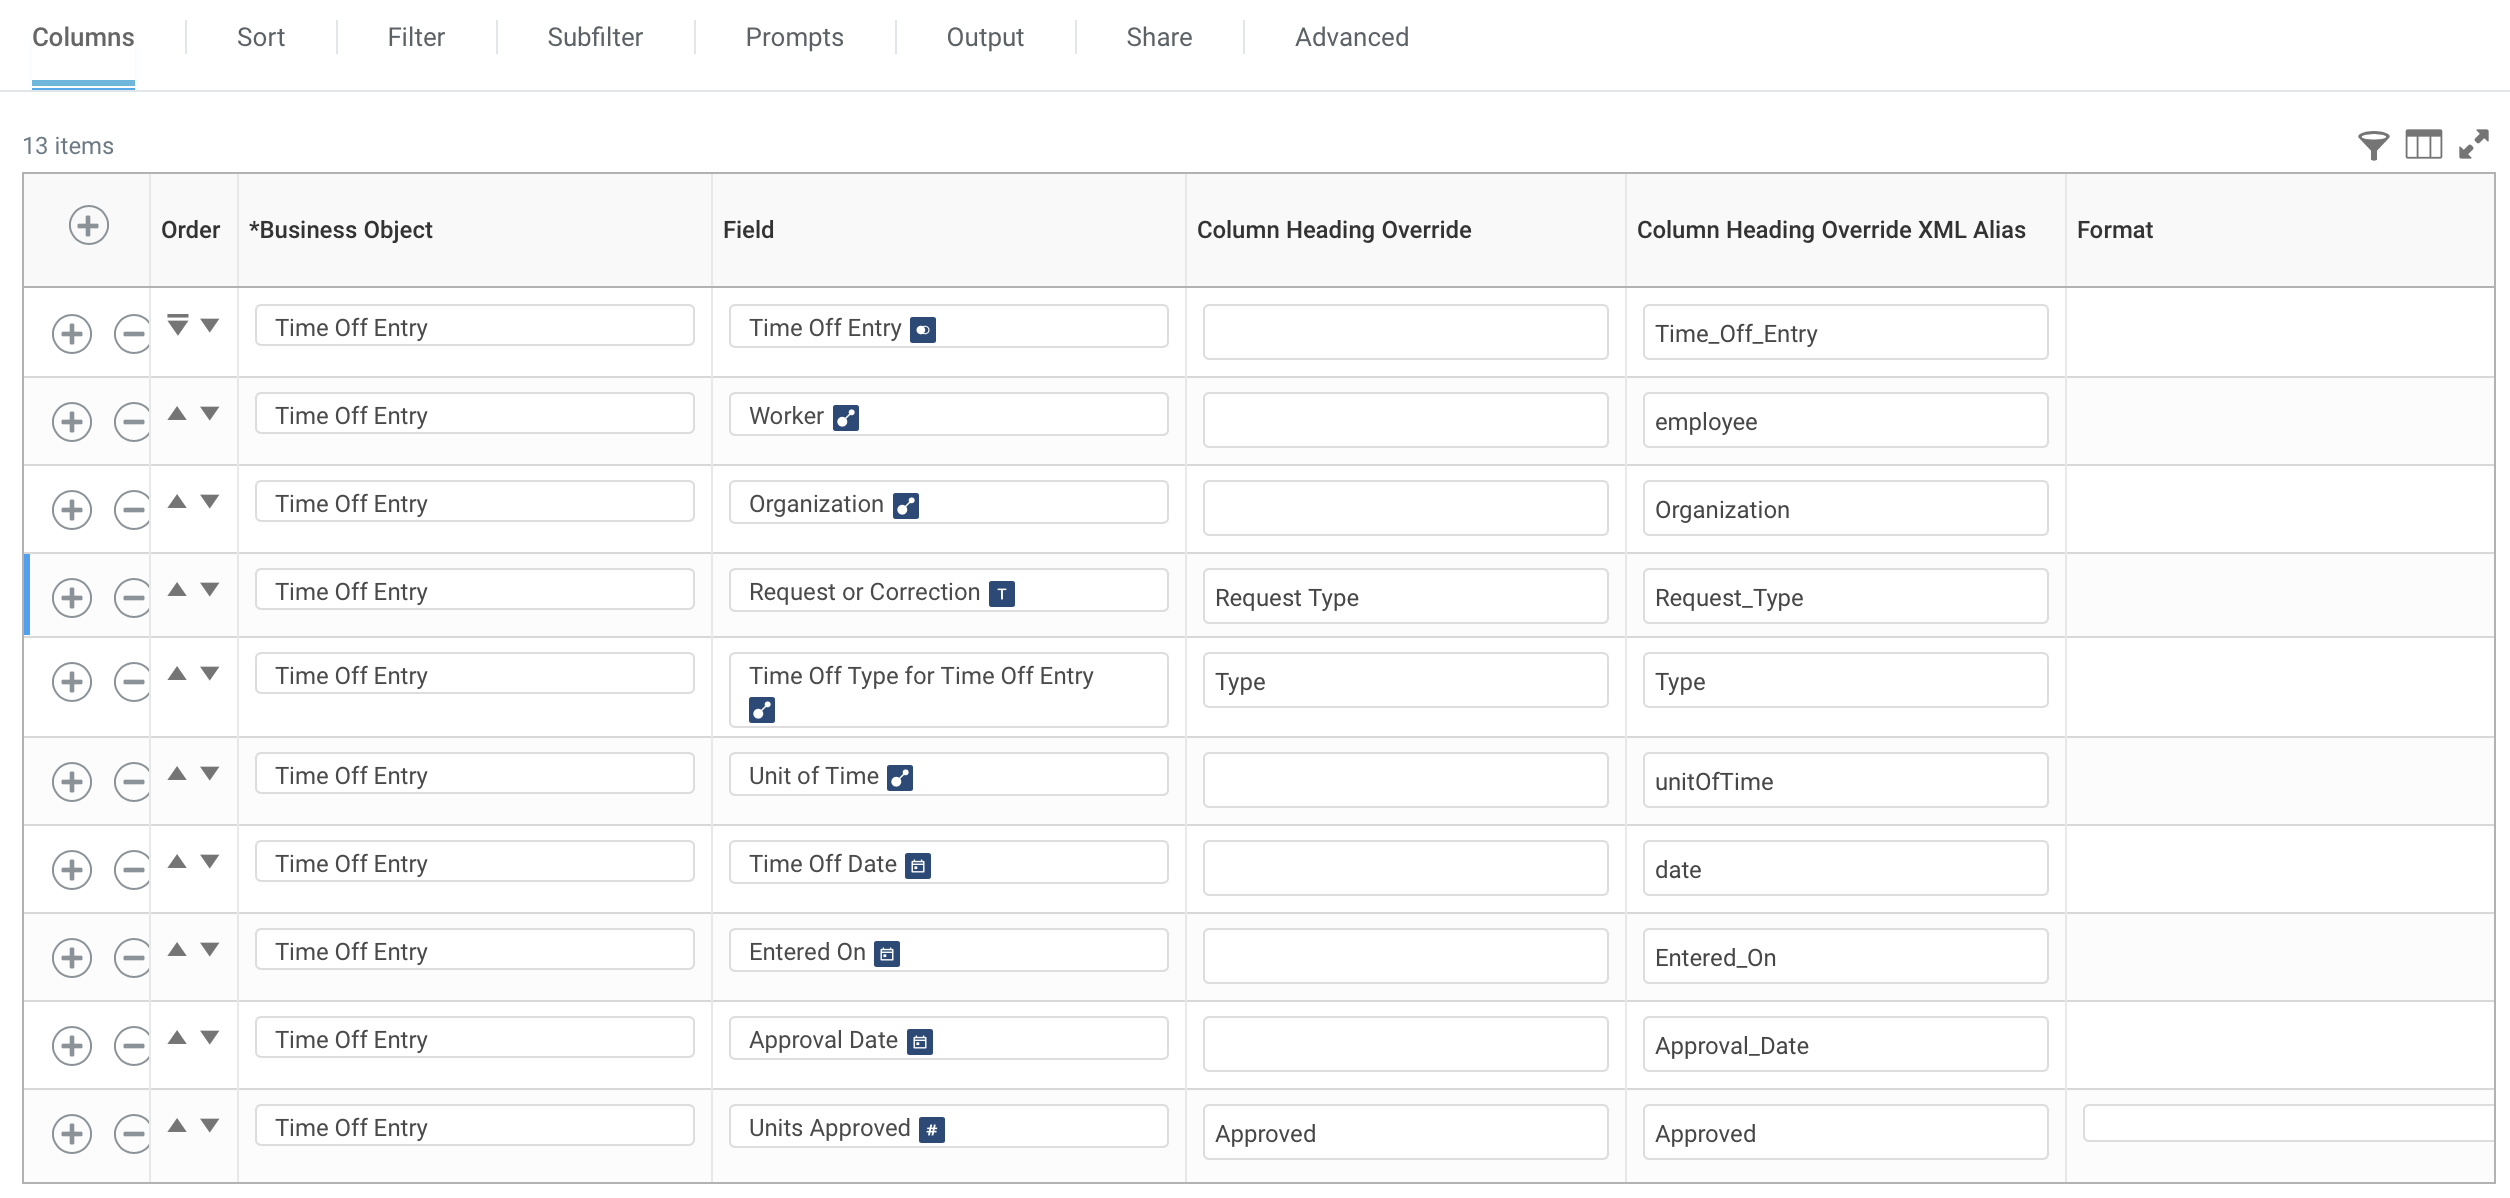The width and height of the screenshot is (2510, 1198).
Task: Move Approval Date row up
Action: pyautogui.click(x=177, y=1038)
